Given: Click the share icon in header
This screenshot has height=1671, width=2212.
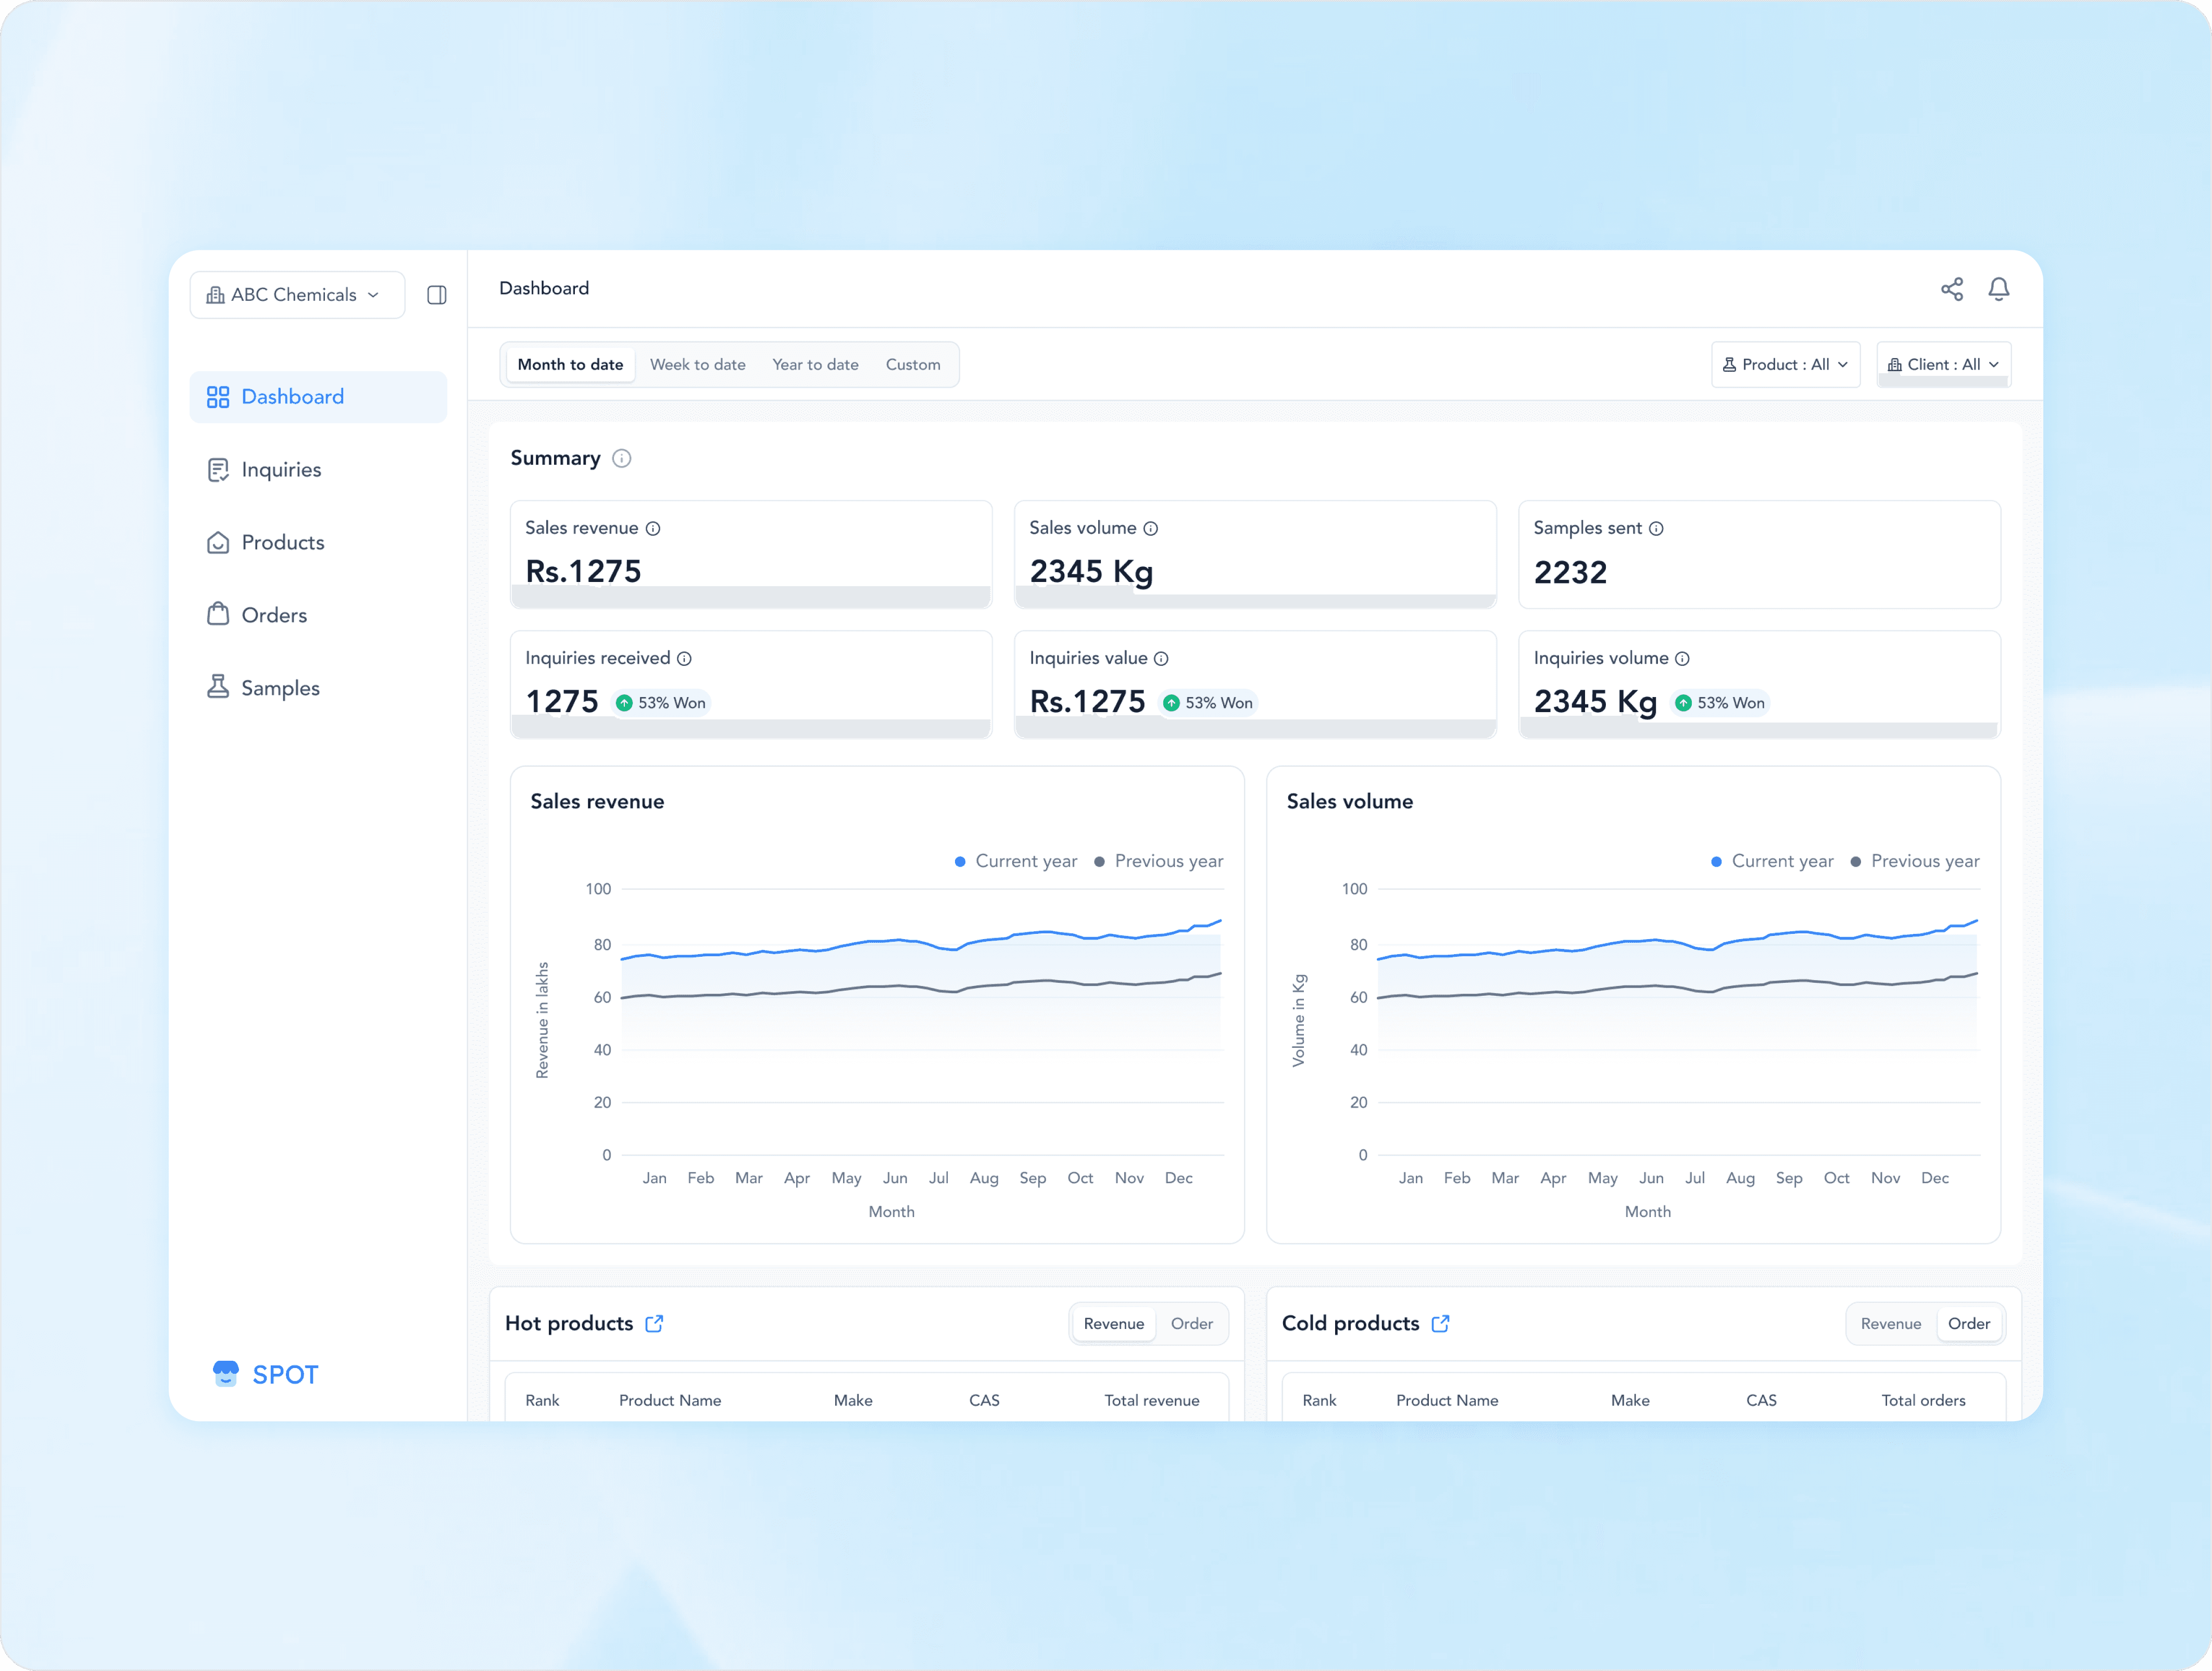Looking at the screenshot, I should pos(1951,289).
